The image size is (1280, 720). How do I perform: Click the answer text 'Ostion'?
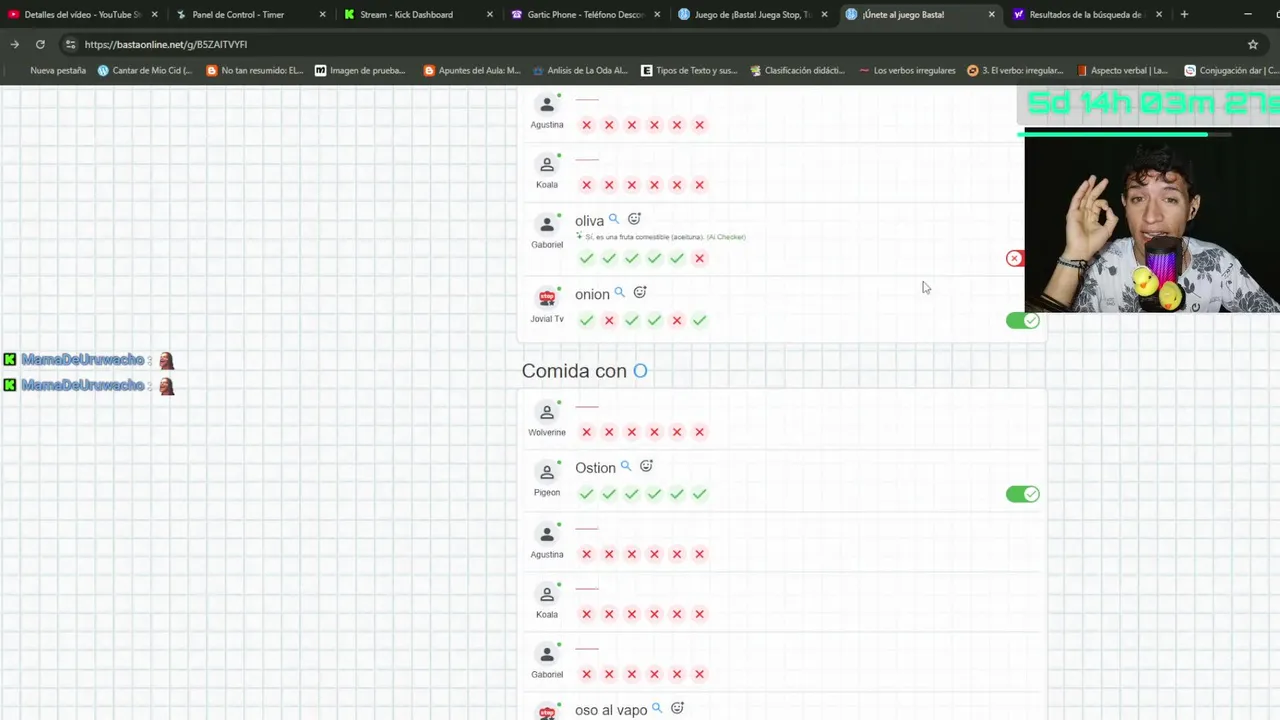[x=595, y=468]
